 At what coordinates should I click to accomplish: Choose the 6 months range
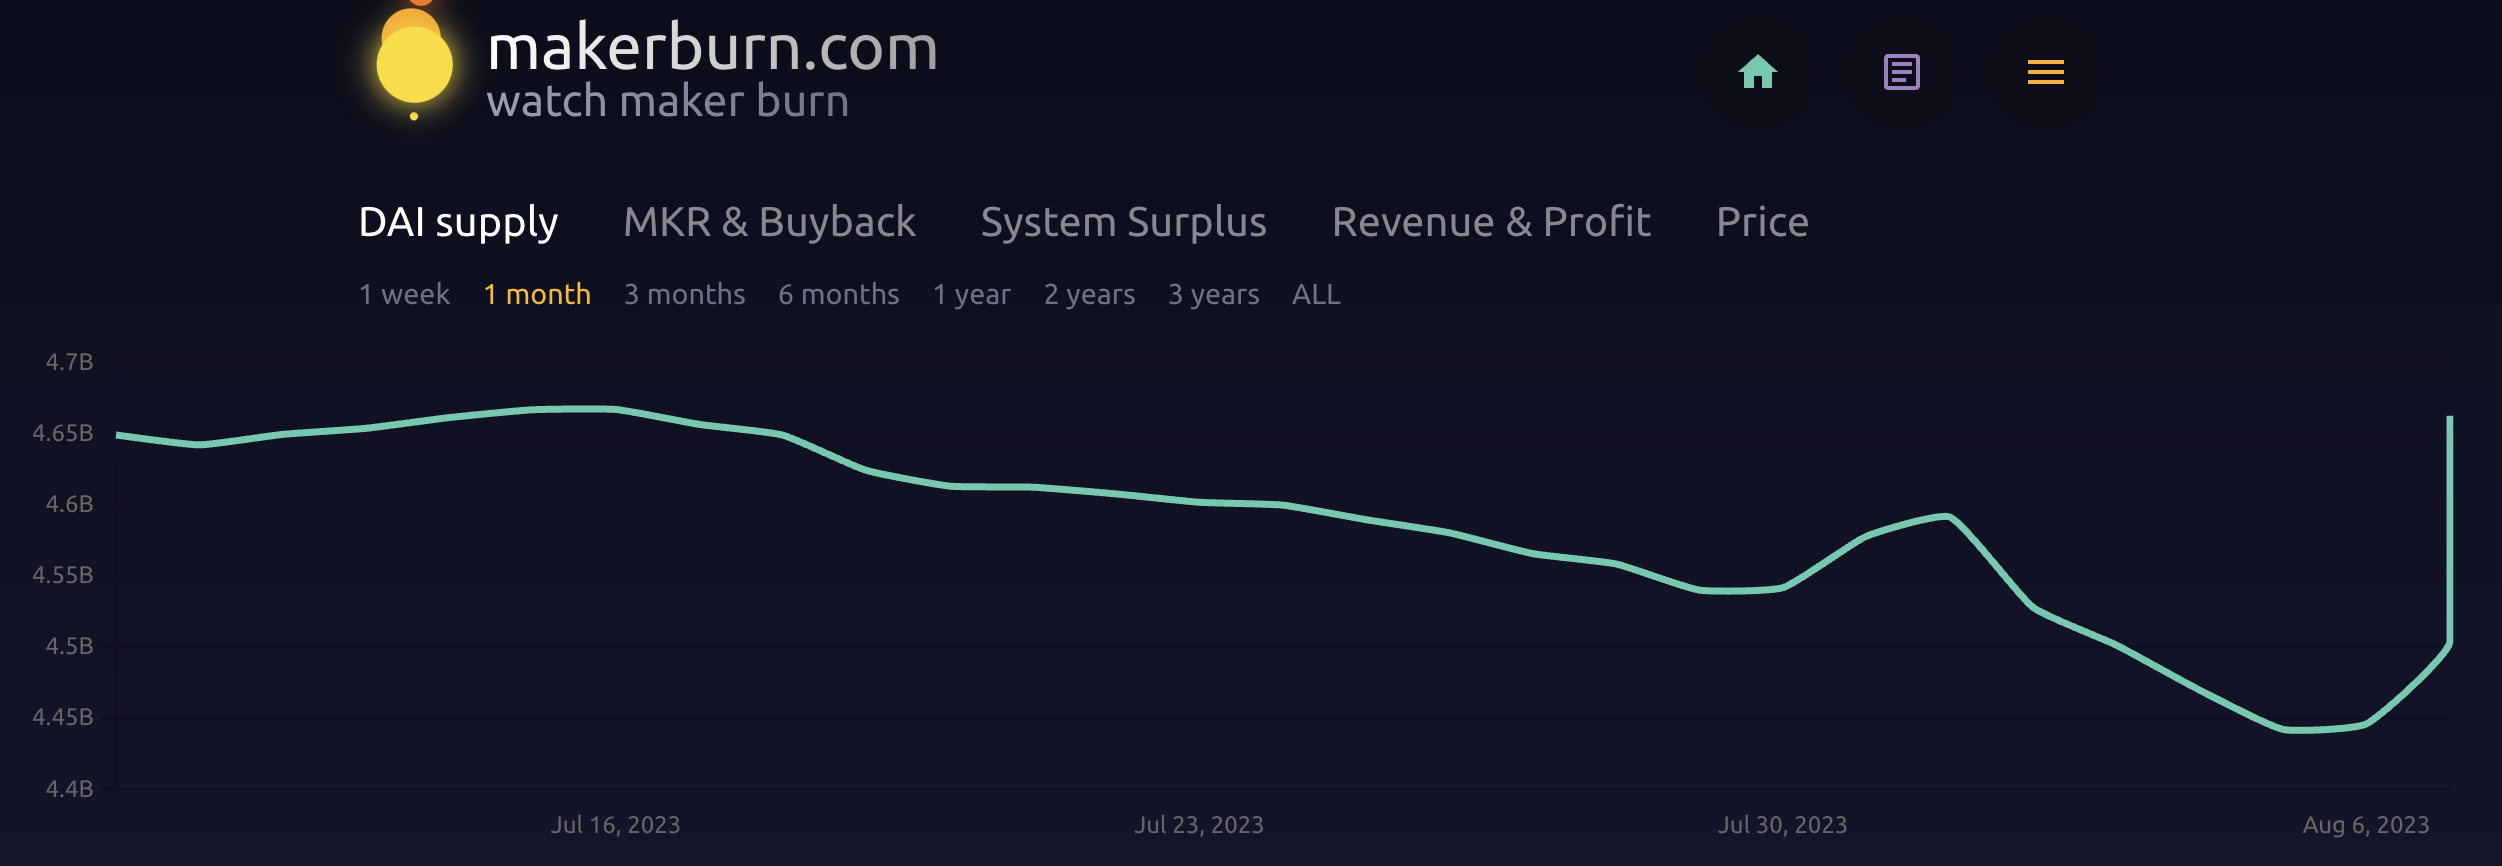click(838, 294)
